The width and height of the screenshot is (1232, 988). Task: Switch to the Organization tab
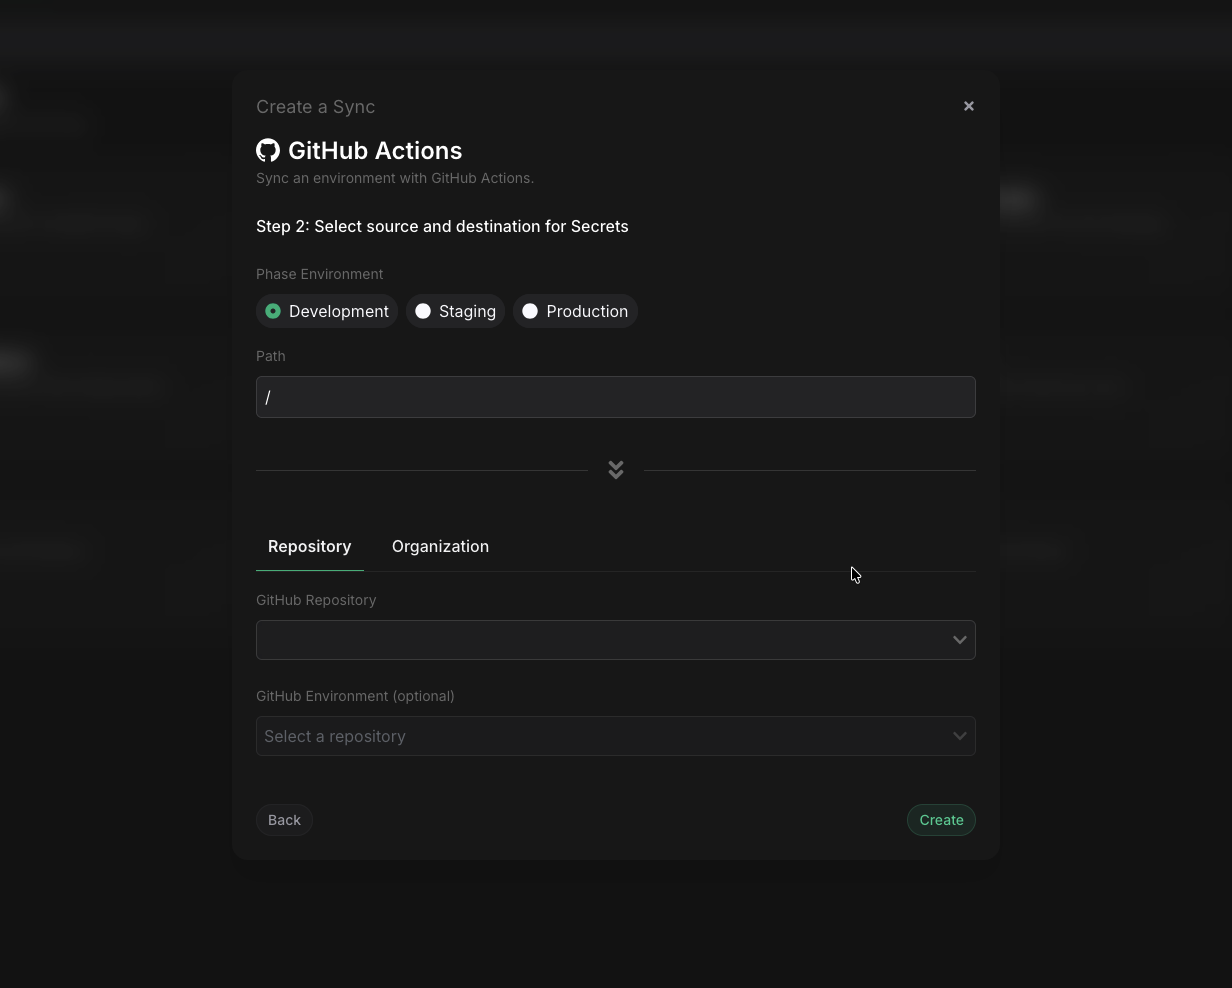tap(440, 546)
